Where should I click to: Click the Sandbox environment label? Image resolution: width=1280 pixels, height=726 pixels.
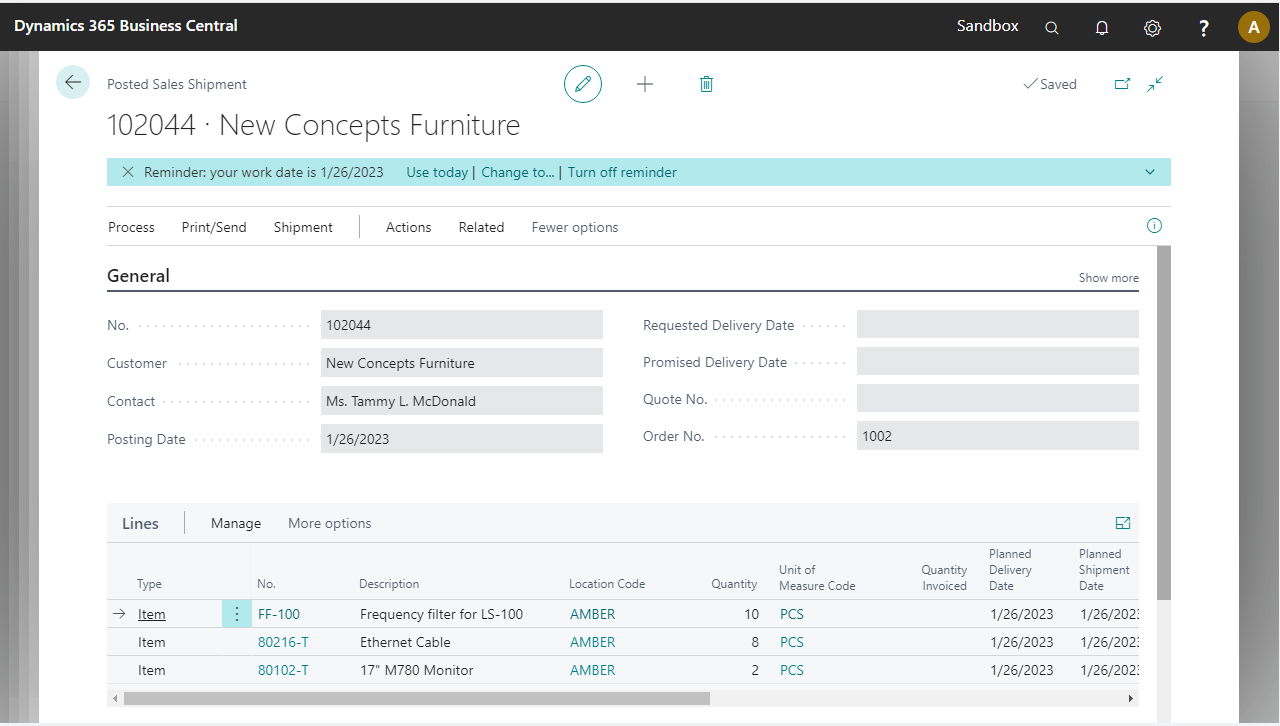(988, 26)
